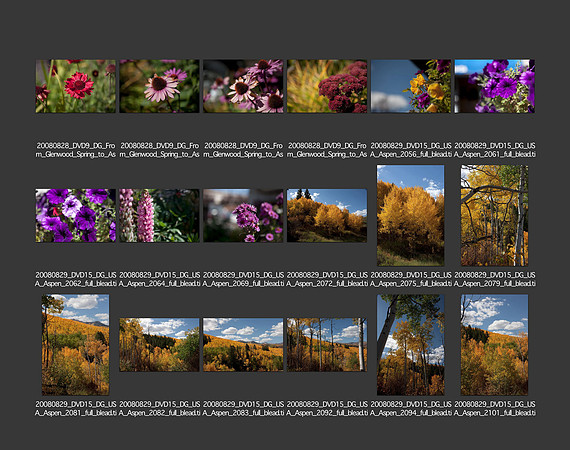Click the 'A_Aspen_2081_full_bleed.ti' file name
Image resolution: width=570 pixels, height=450 pixels.
click(76, 413)
